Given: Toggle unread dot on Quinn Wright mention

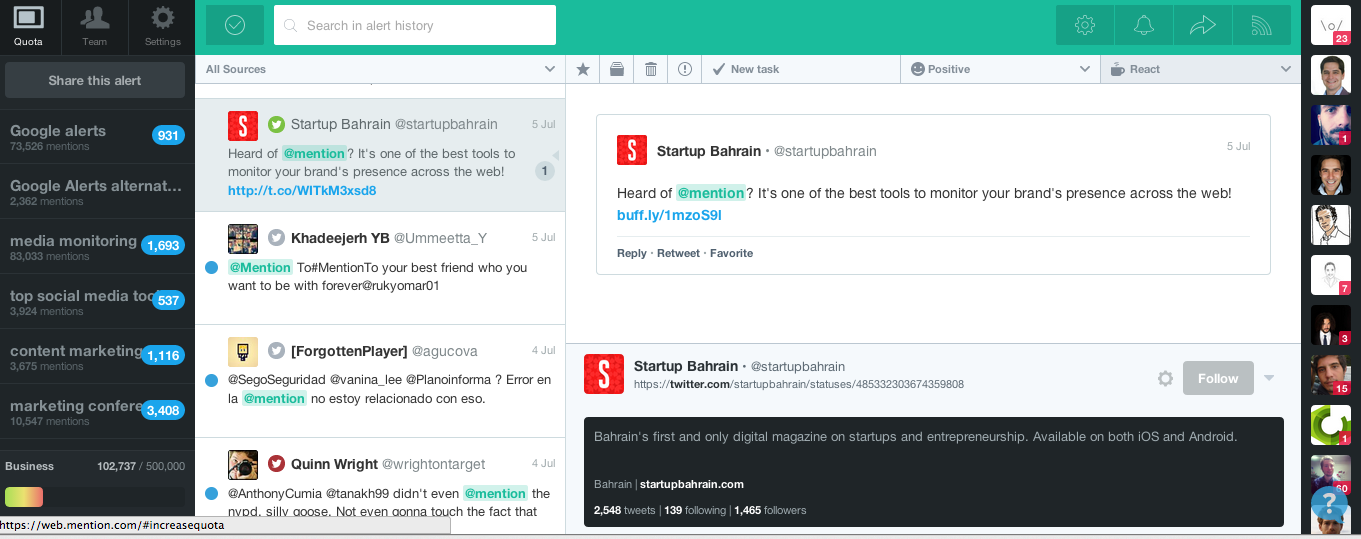Looking at the screenshot, I should [211, 493].
